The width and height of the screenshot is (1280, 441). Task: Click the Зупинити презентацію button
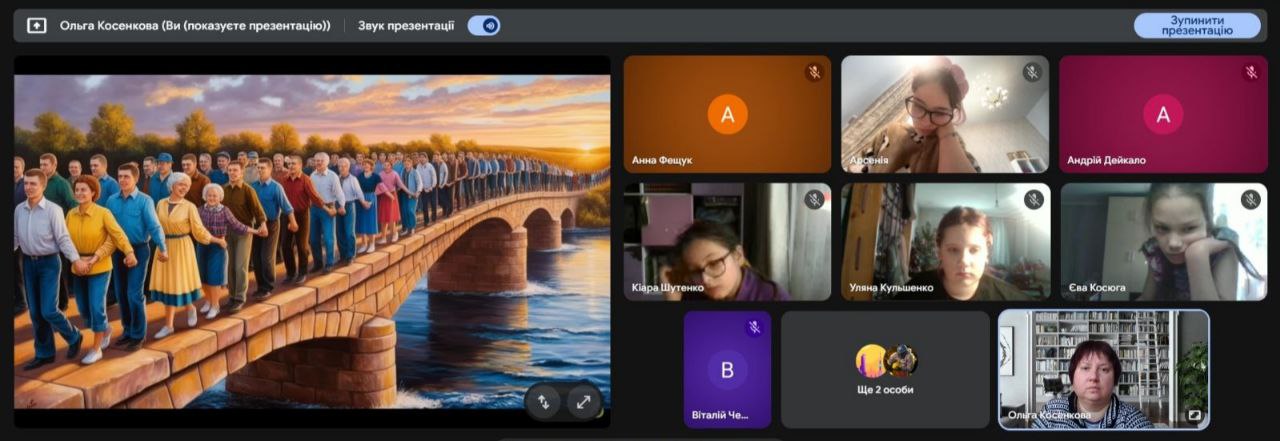[x=1196, y=26]
